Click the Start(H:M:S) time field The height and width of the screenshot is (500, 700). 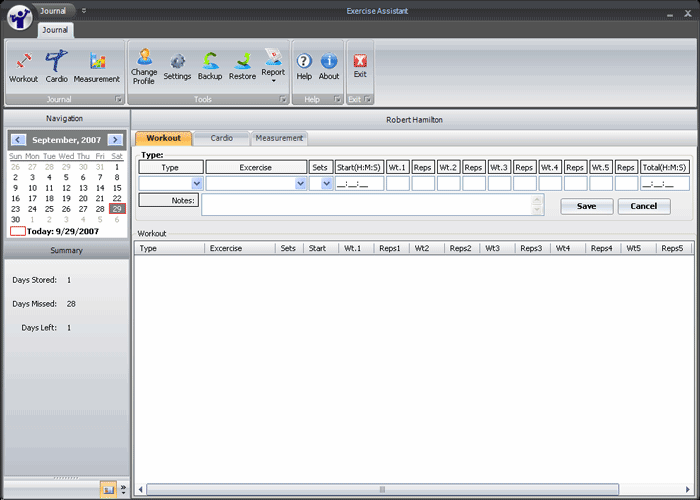click(x=359, y=183)
